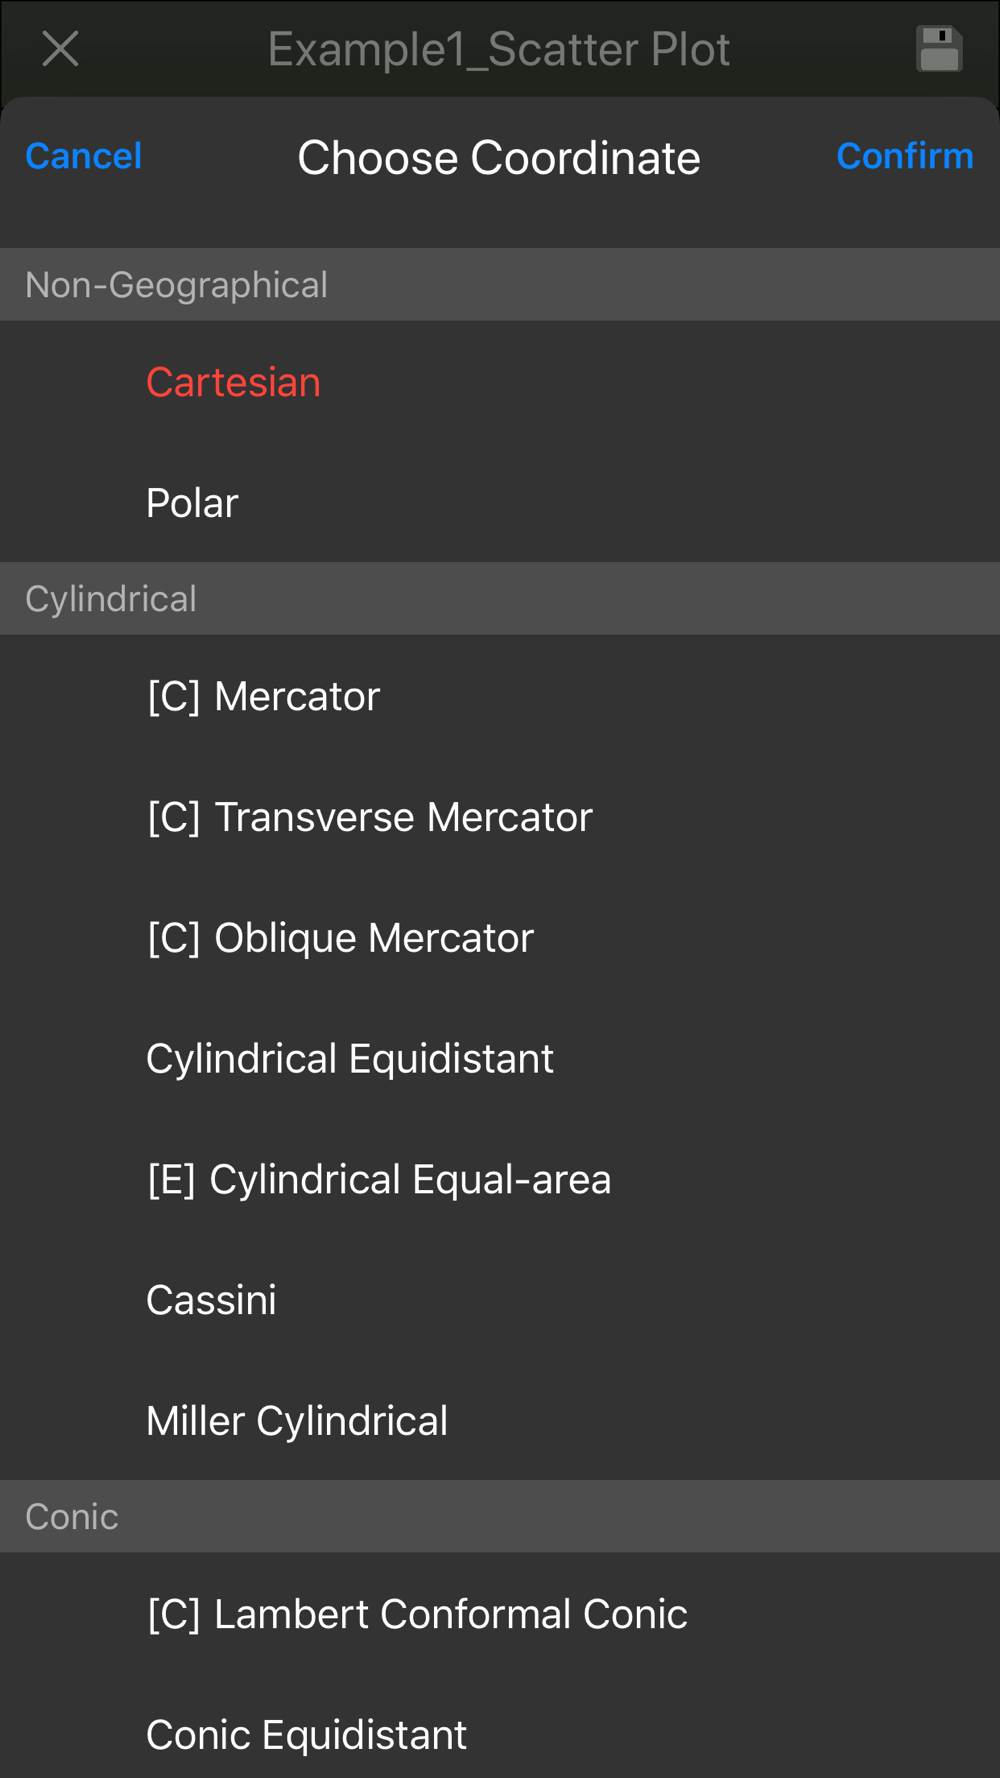Choose the Conic Equidistant projection
This screenshot has width=1000, height=1778.
(x=500, y=1735)
